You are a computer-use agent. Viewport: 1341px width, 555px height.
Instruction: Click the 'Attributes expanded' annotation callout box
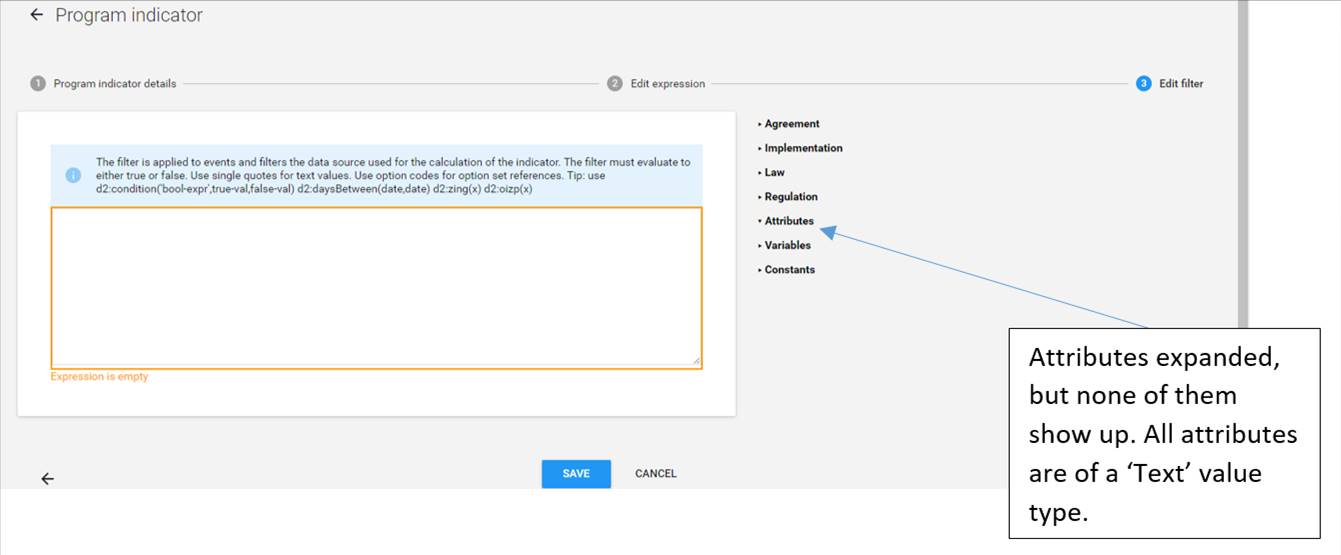[1163, 433]
